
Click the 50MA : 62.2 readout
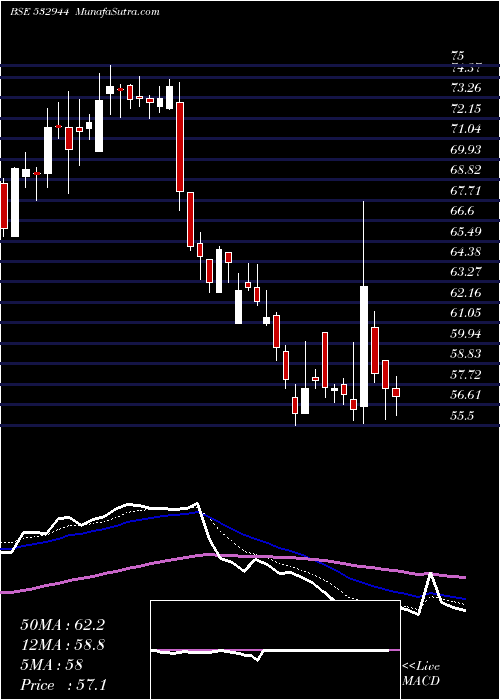62,625
